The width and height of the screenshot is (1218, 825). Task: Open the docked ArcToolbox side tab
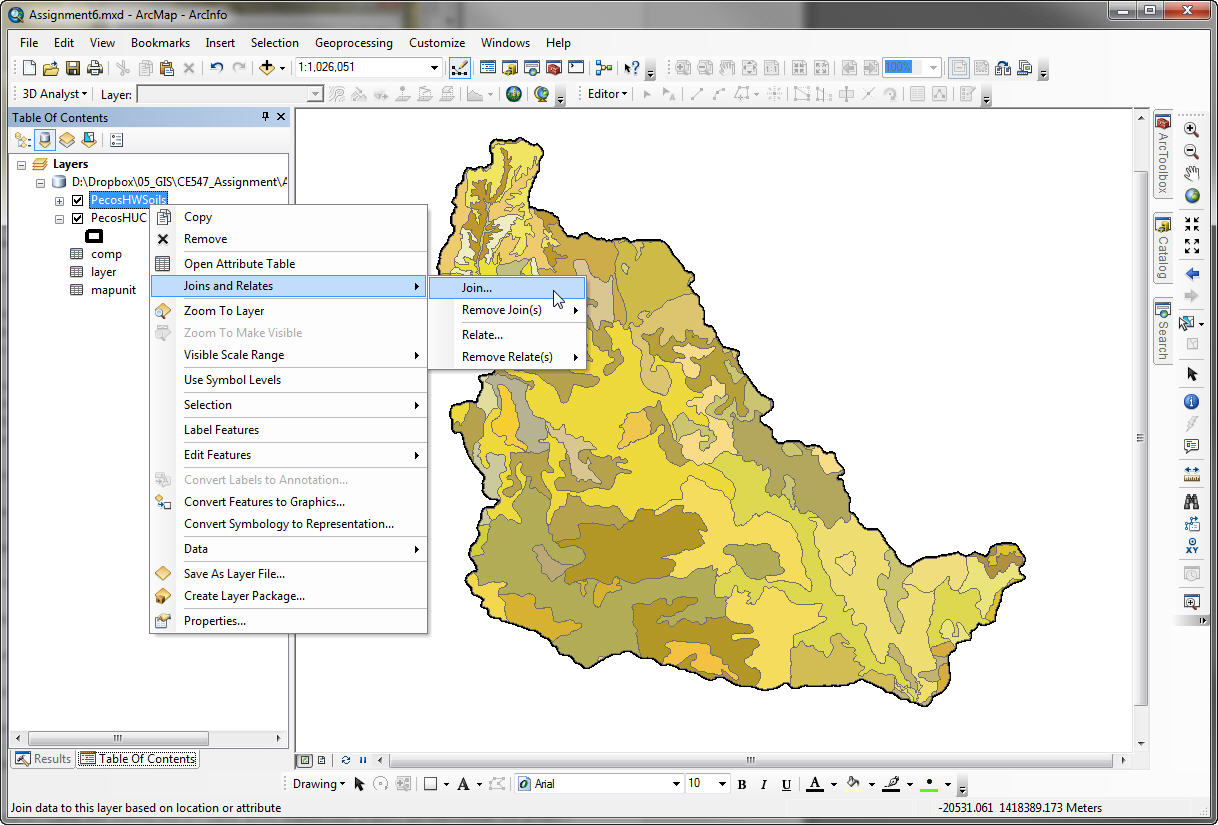pyautogui.click(x=1163, y=155)
